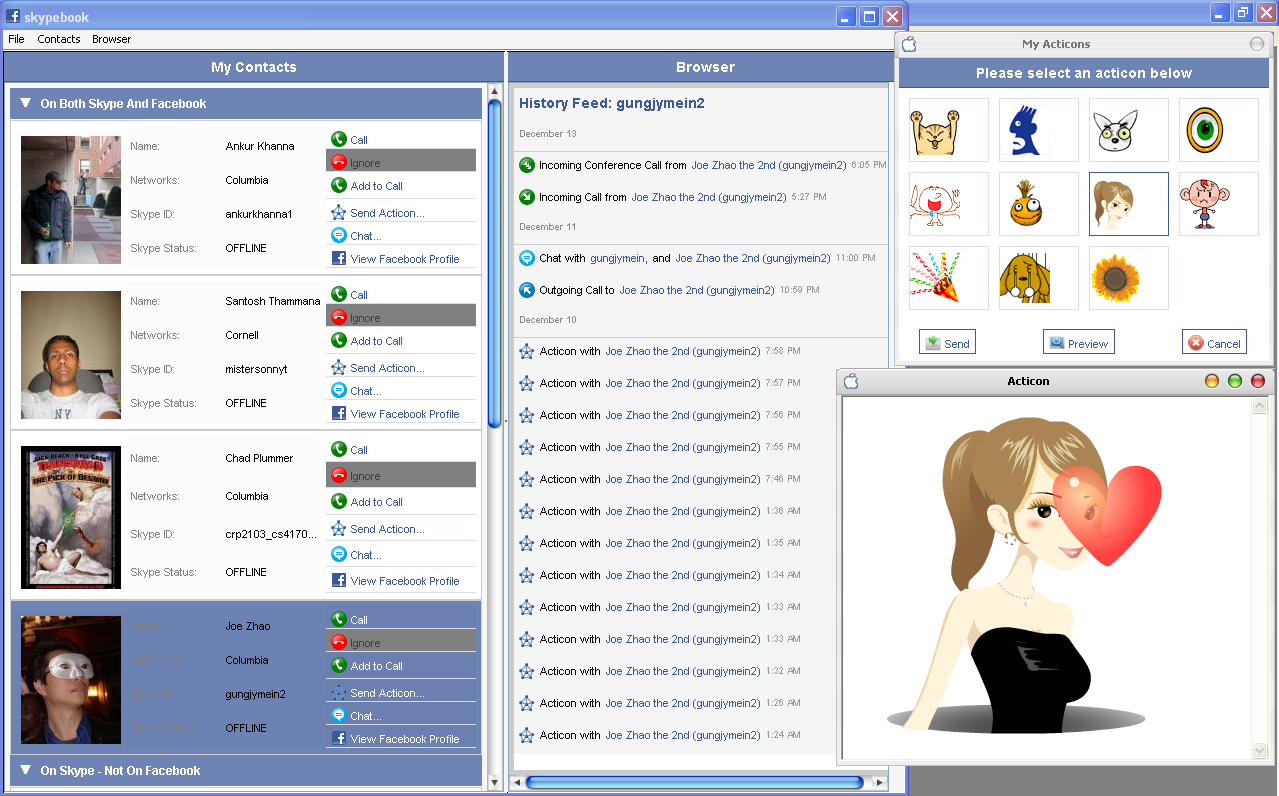The width and height of the screenshot is (1279, 796).
Task: Send Acticon to Ankur Khanna
Action: tap(387, 213)
